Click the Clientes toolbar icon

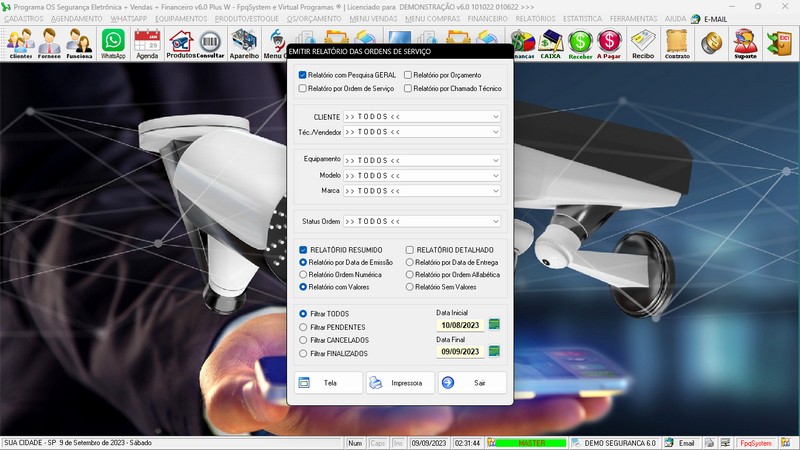click(19, 42)
